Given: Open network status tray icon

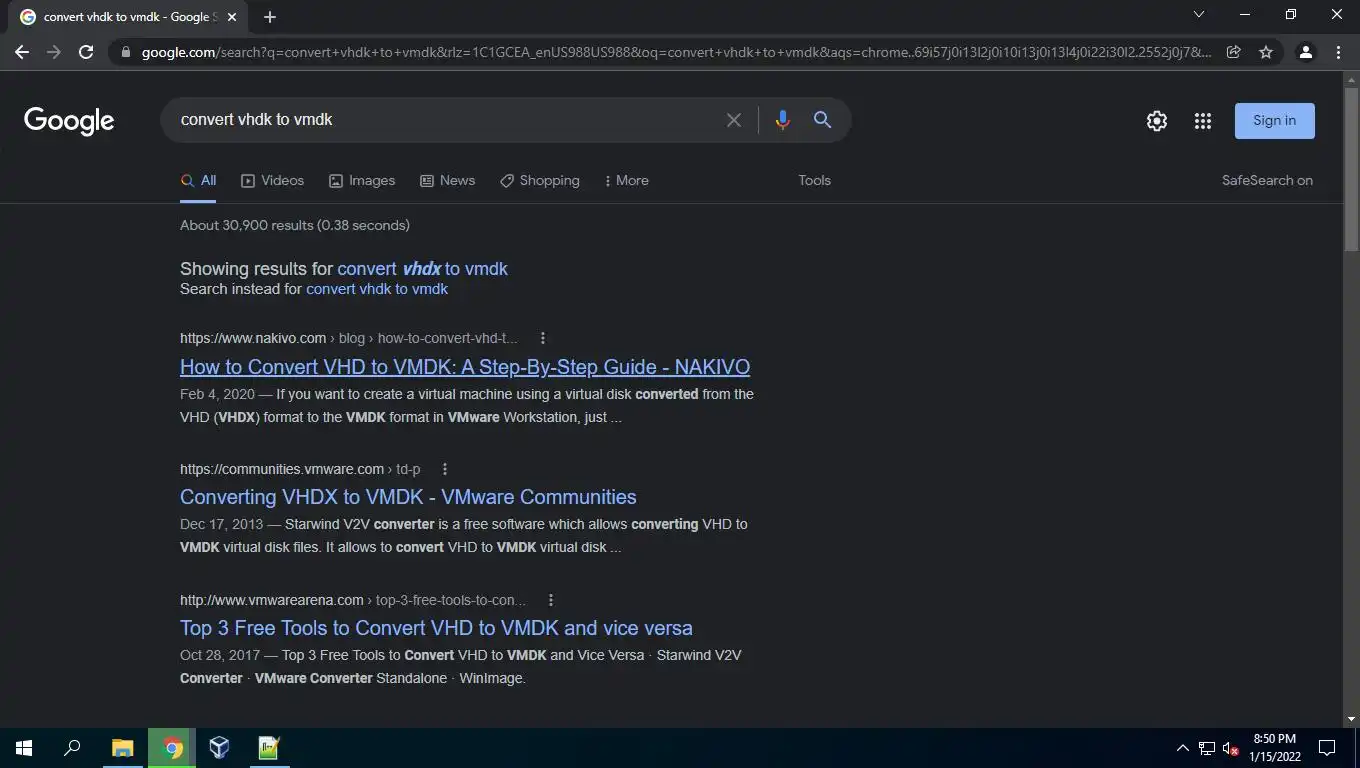Looking at the screenshot, I should tap(1207, 748).
